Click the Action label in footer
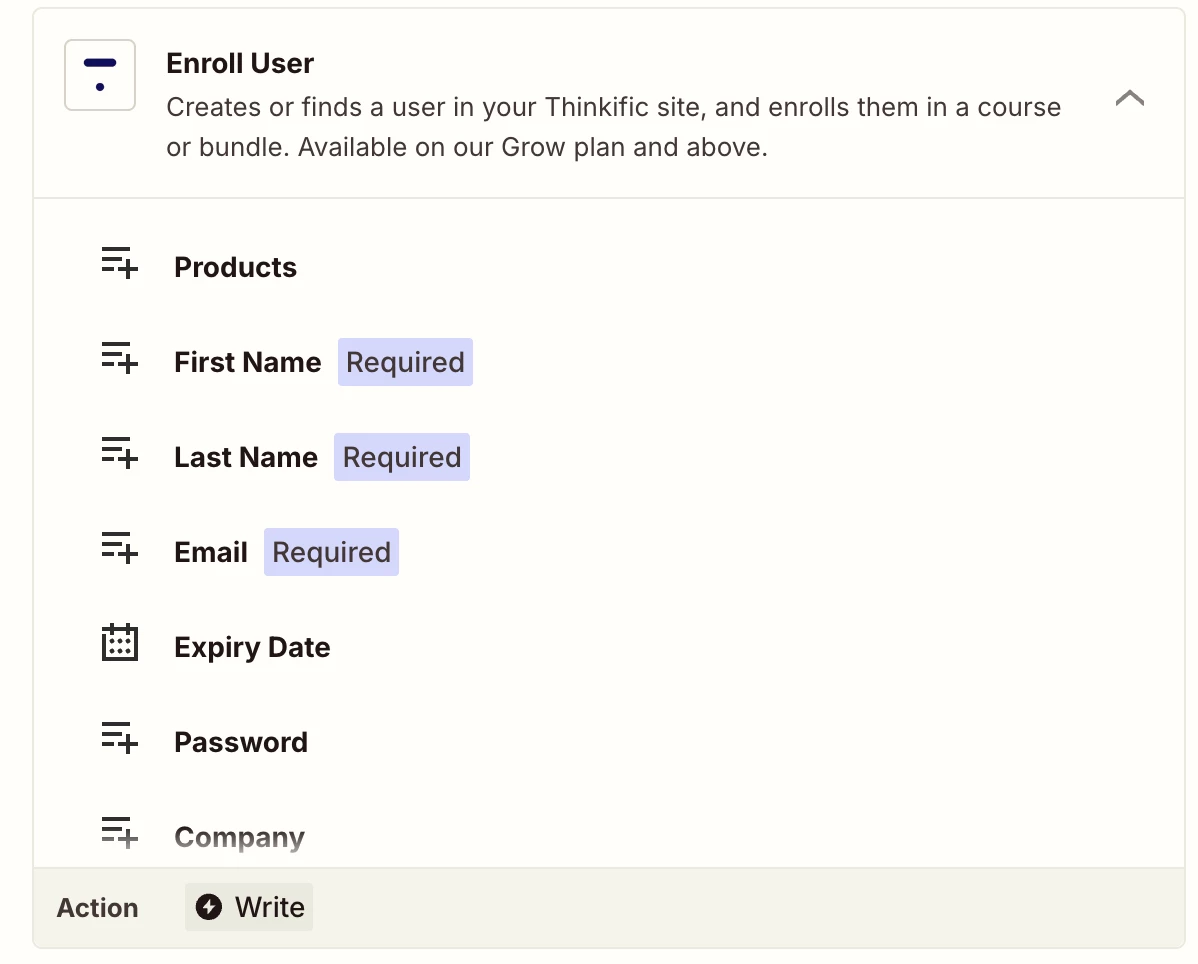The image size is (1198, 964). 97,907
